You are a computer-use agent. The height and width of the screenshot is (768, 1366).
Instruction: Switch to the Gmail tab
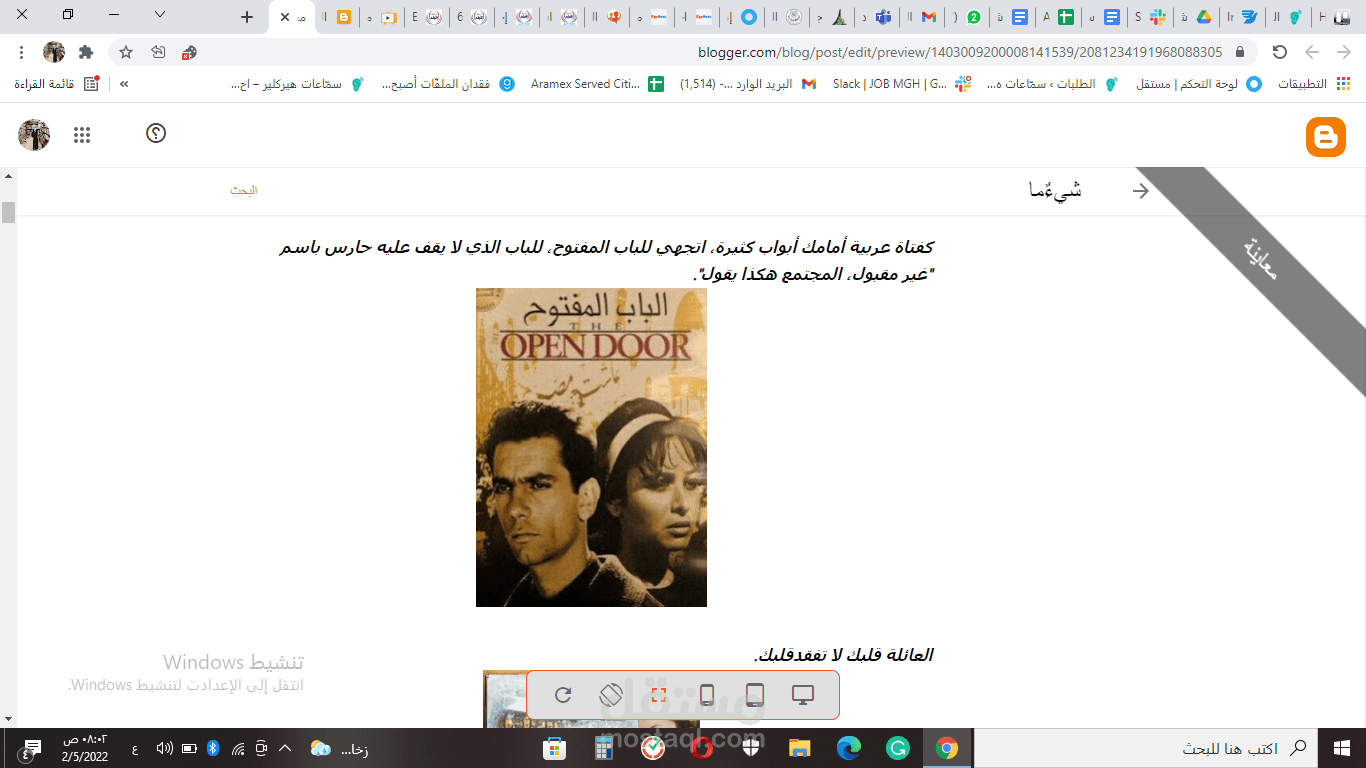(x=928, y=17)
